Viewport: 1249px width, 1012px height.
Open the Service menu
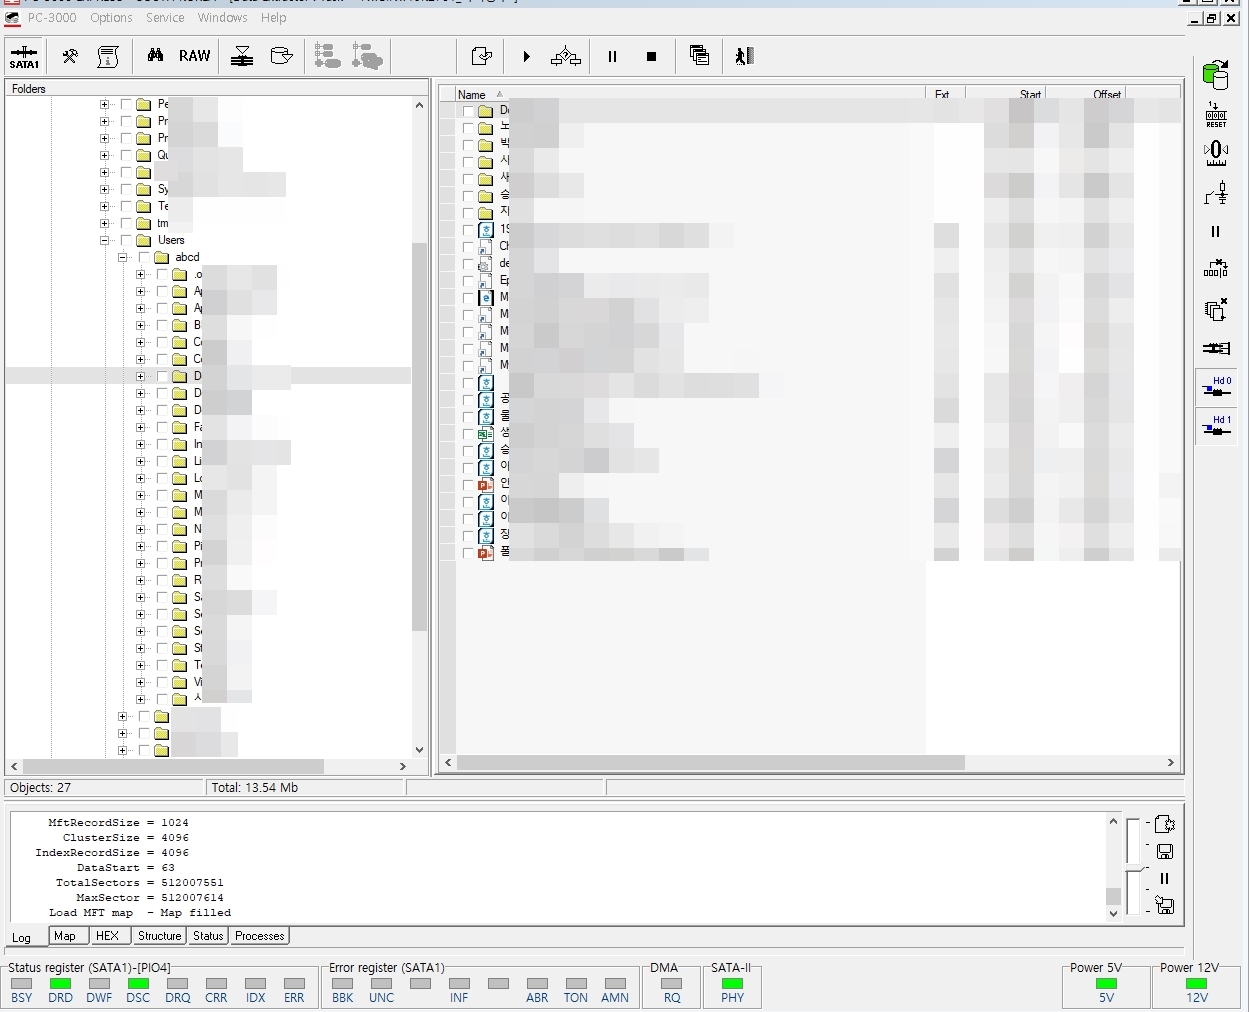coord(165,18)
